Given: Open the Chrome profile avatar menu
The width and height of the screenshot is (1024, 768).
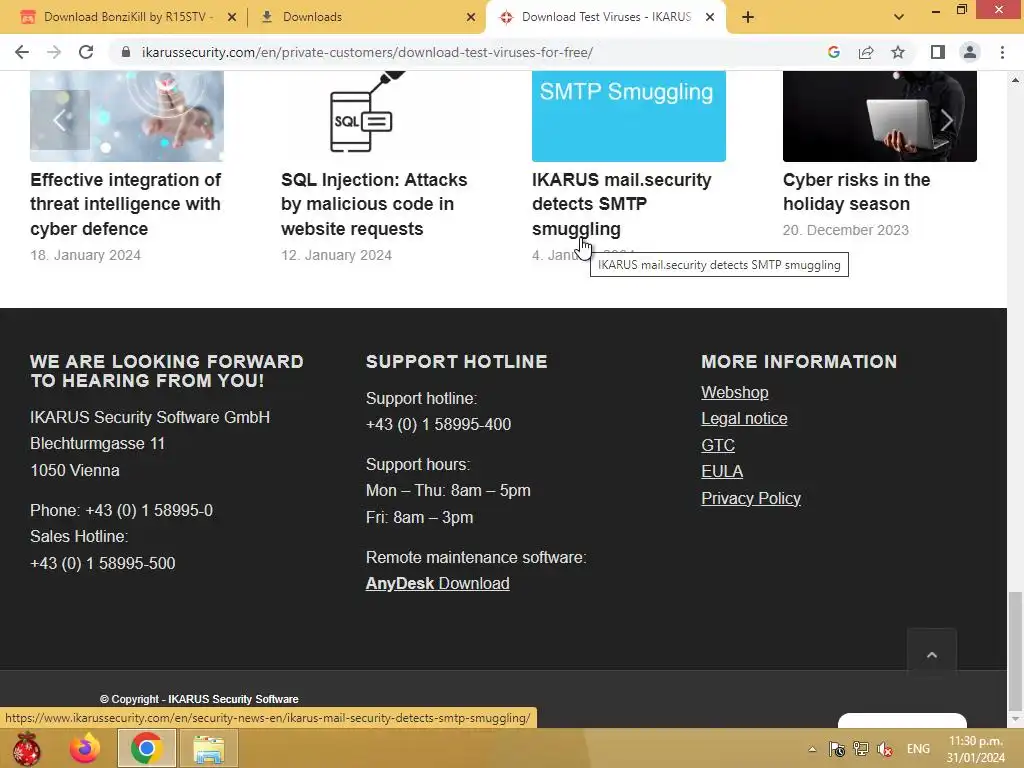Looking at the screenshot, I should 970,52.
